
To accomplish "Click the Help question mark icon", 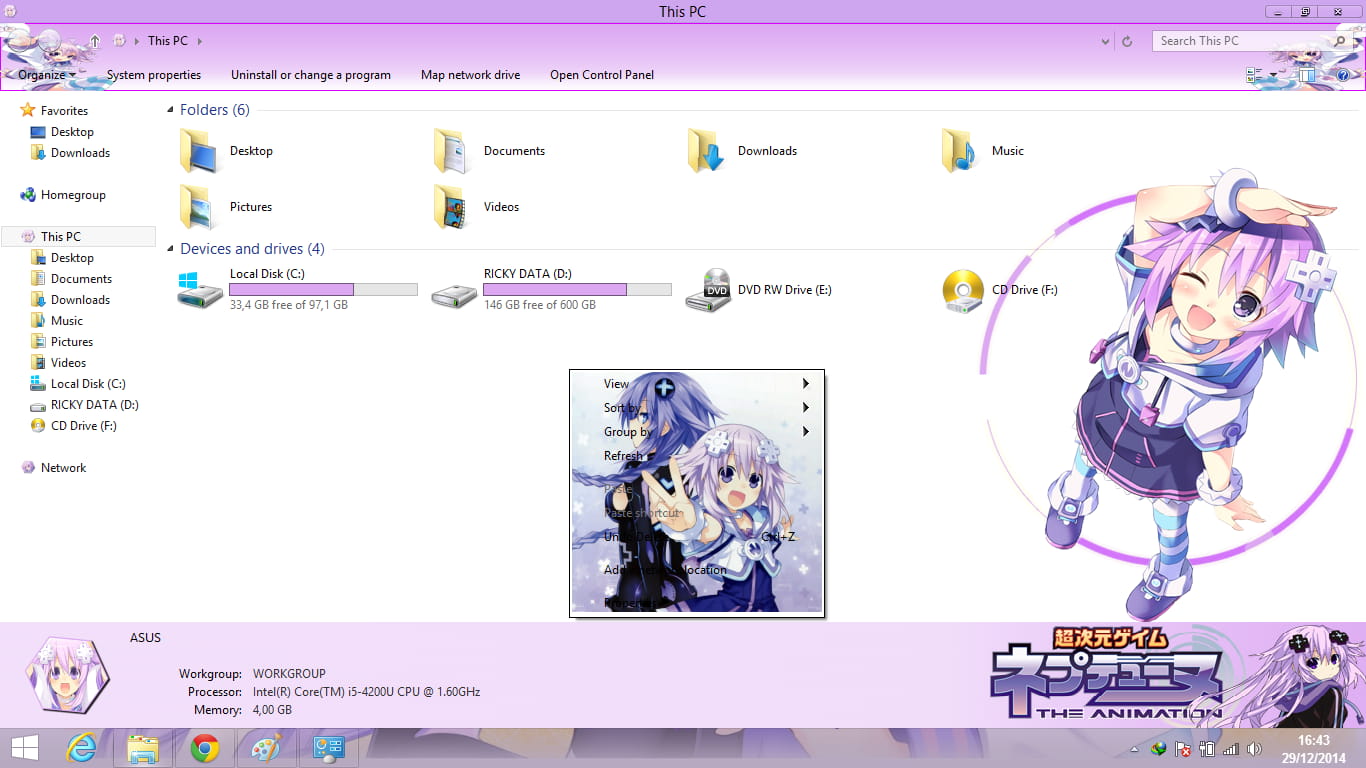I will pos(1343,74).
